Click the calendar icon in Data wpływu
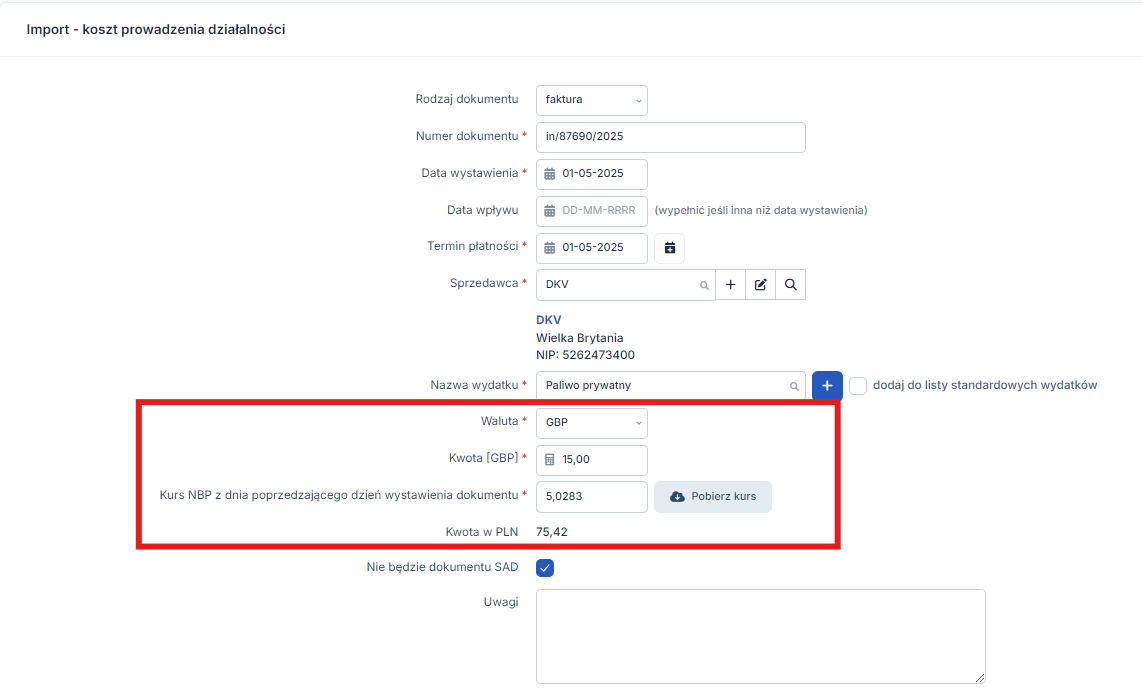Viewport: 1142px width, 700px height. 549,211
